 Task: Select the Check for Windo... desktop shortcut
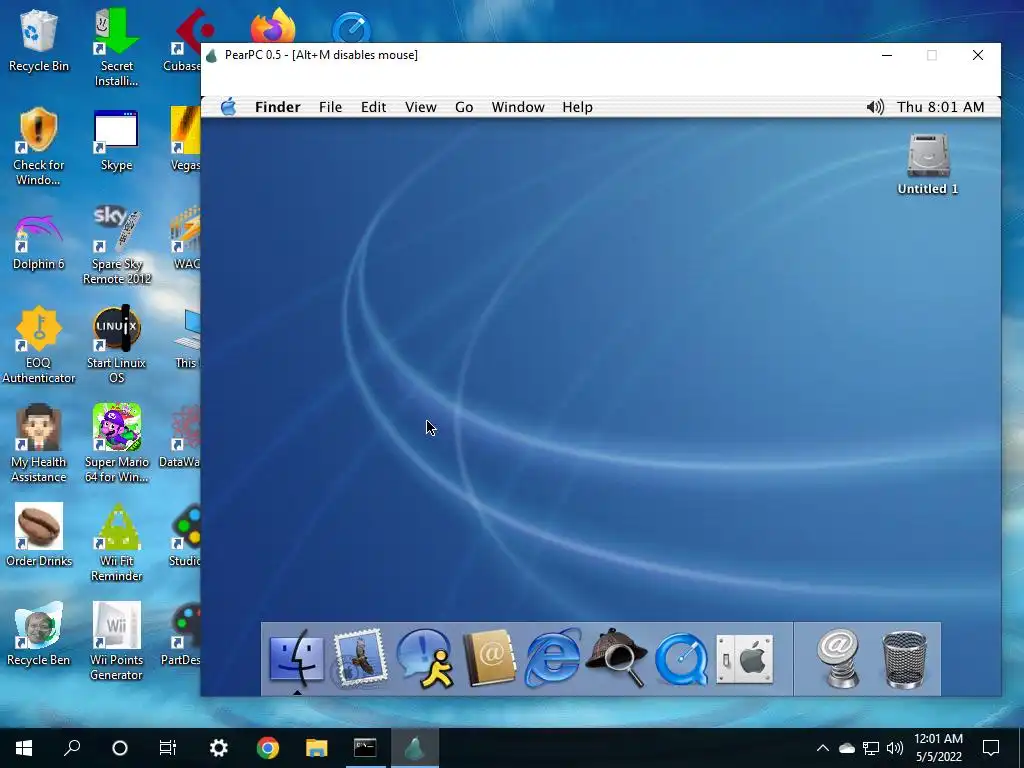coord(39,147)
